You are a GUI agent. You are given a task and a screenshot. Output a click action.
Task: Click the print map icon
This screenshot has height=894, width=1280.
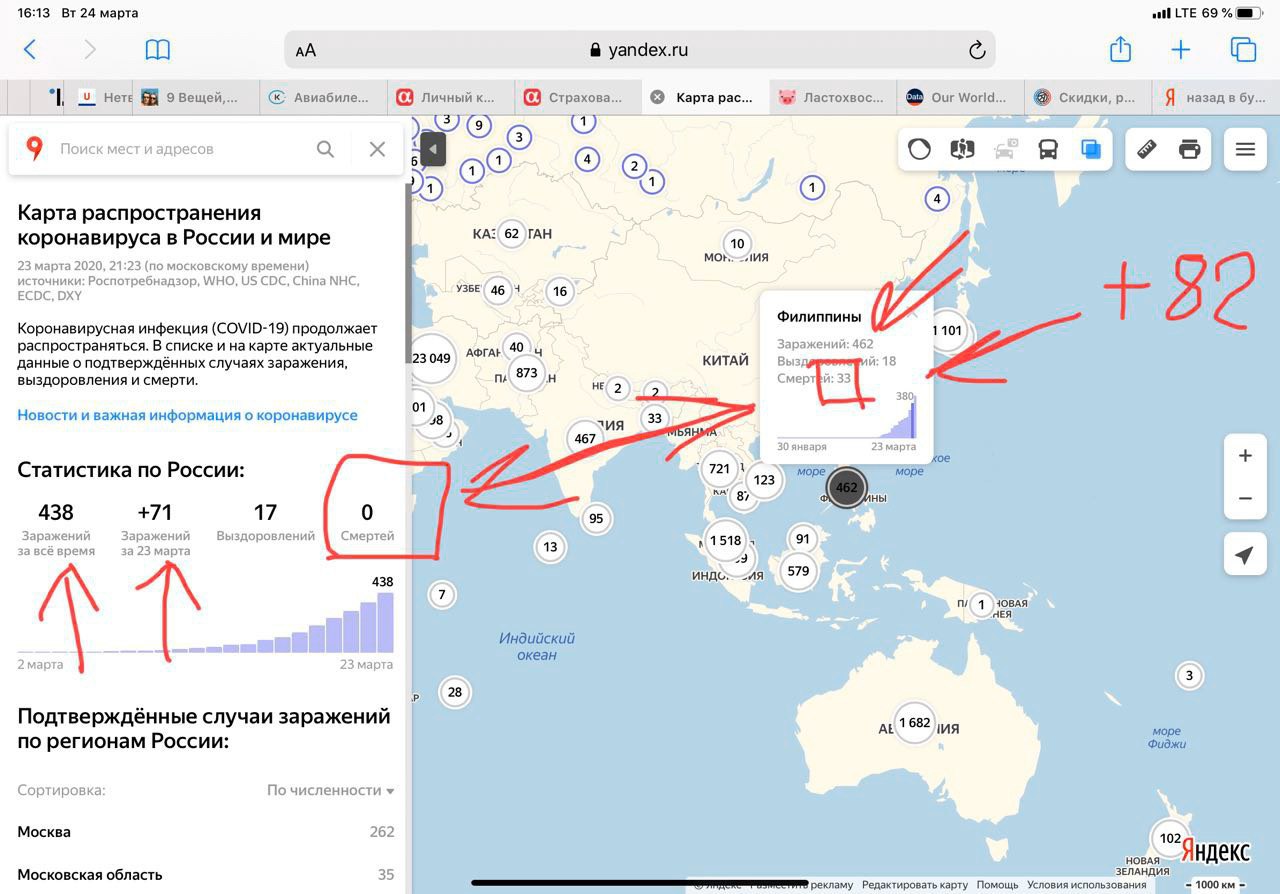(1189, 150)
